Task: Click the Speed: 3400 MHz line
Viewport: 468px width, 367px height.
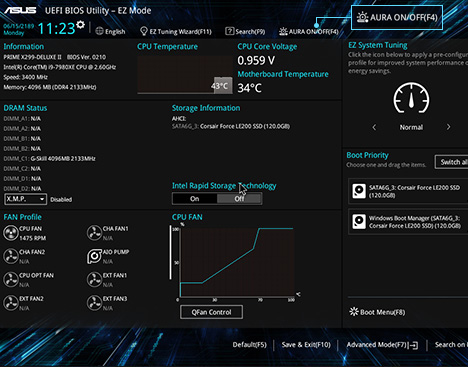Action: click(x=26, y=77)
